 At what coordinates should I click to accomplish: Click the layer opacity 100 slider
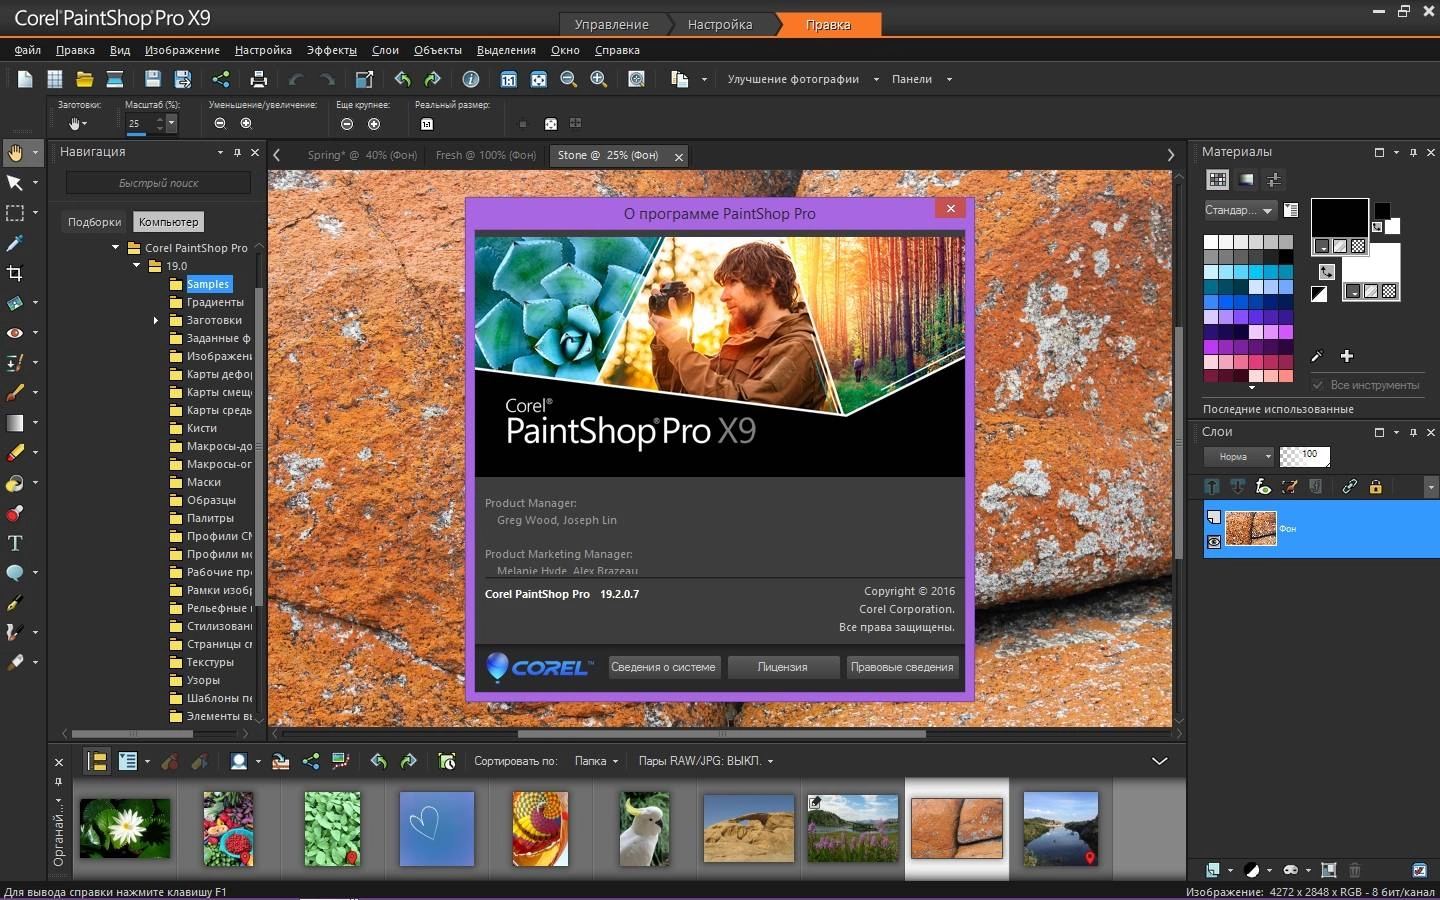click(x=1305, y=457)
